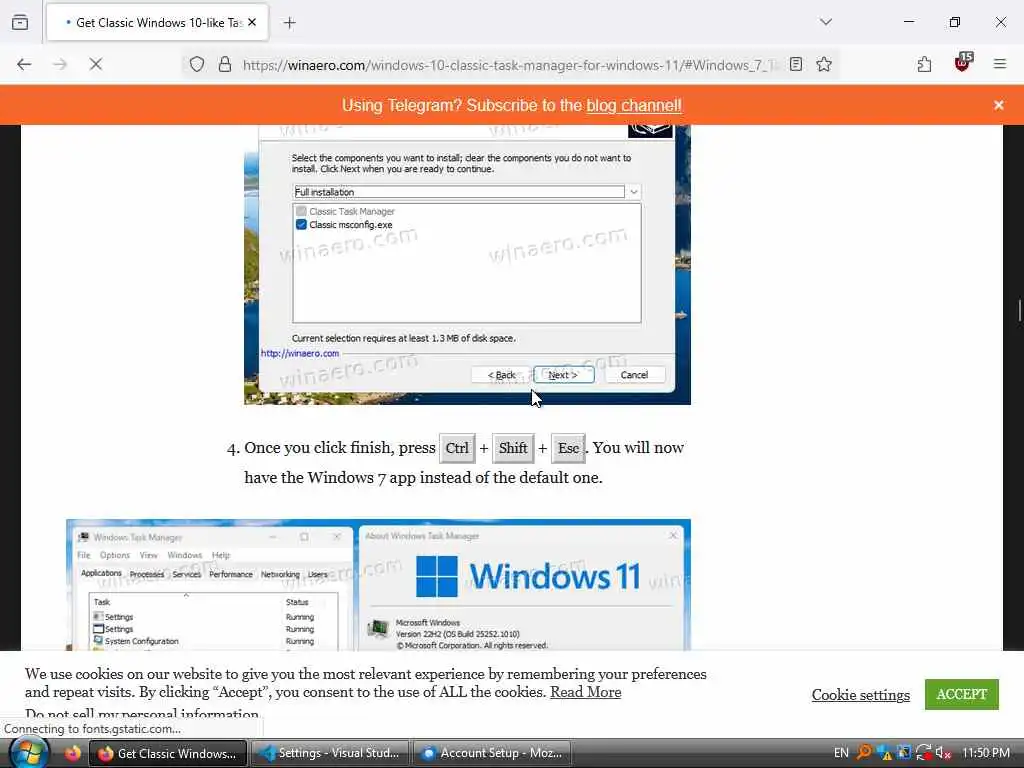
Task: Open Cookie settings
Action: click(x=860, y=695)
